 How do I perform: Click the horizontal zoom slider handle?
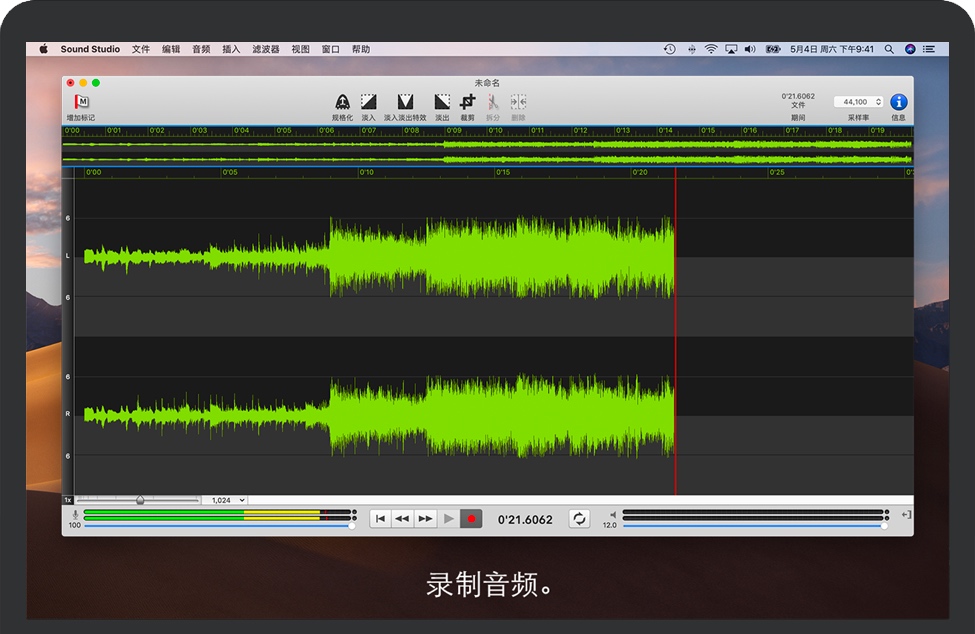click(140, 500)
